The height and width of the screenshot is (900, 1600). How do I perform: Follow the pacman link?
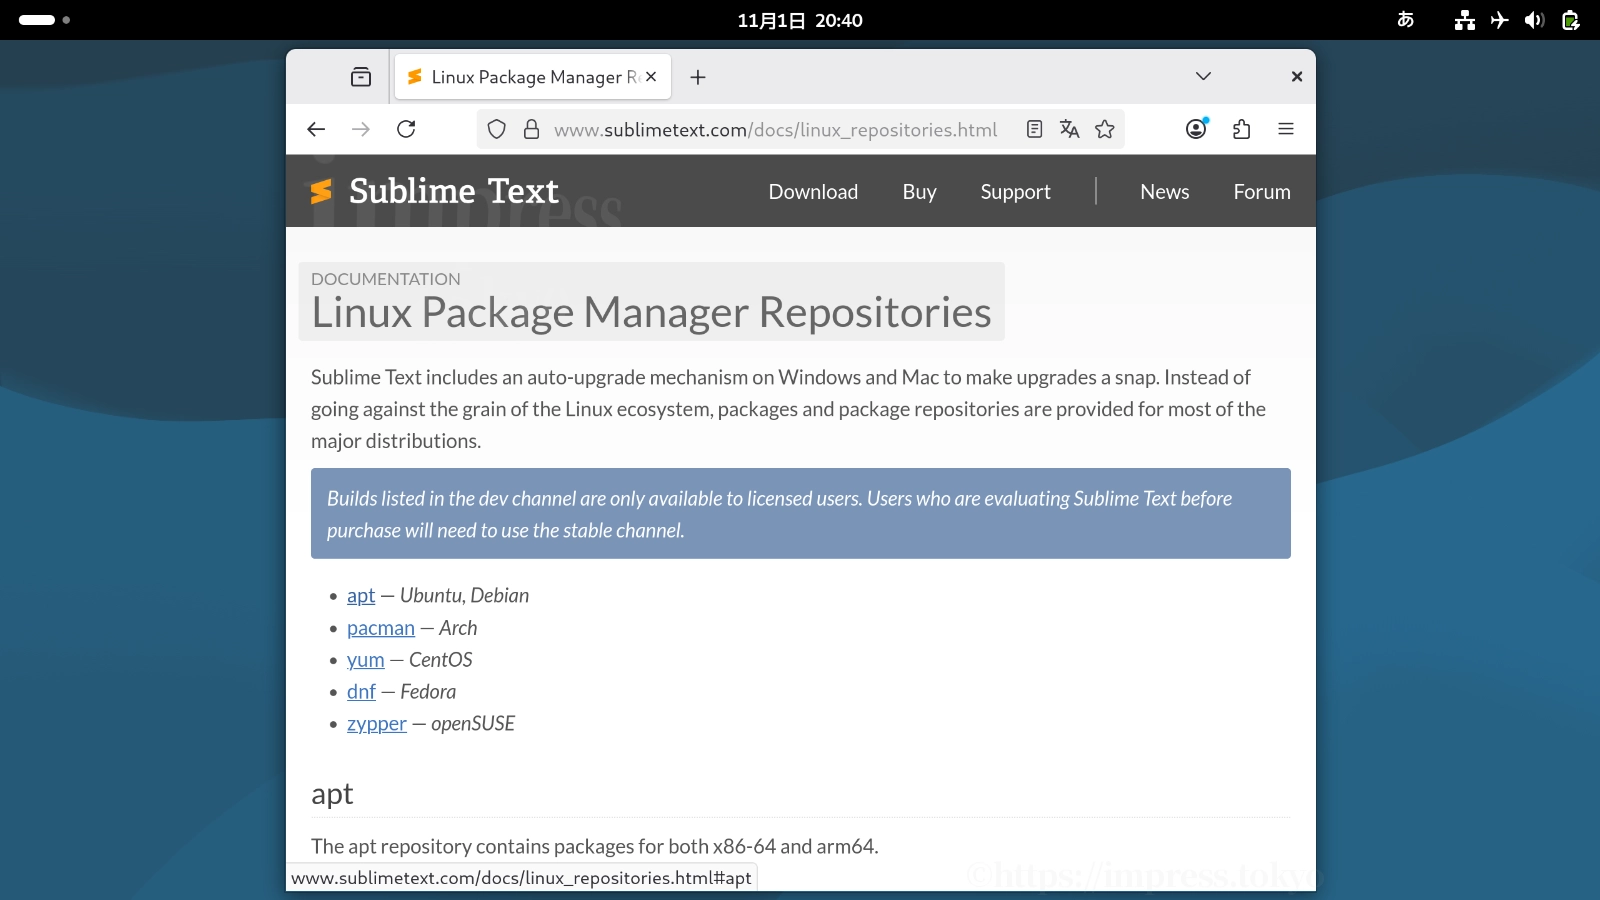[381, 628]
